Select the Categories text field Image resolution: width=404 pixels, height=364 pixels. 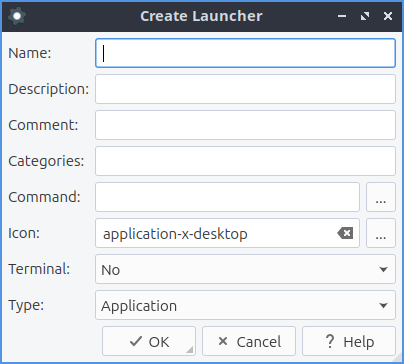245,161
